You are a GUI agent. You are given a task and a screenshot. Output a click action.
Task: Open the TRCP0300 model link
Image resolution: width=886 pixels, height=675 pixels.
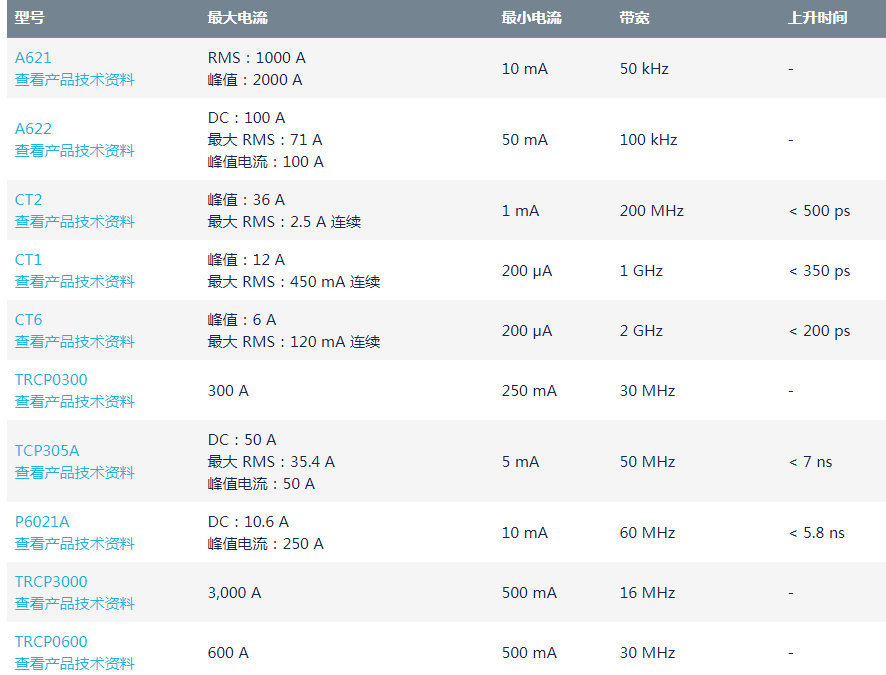click(51, 380)
